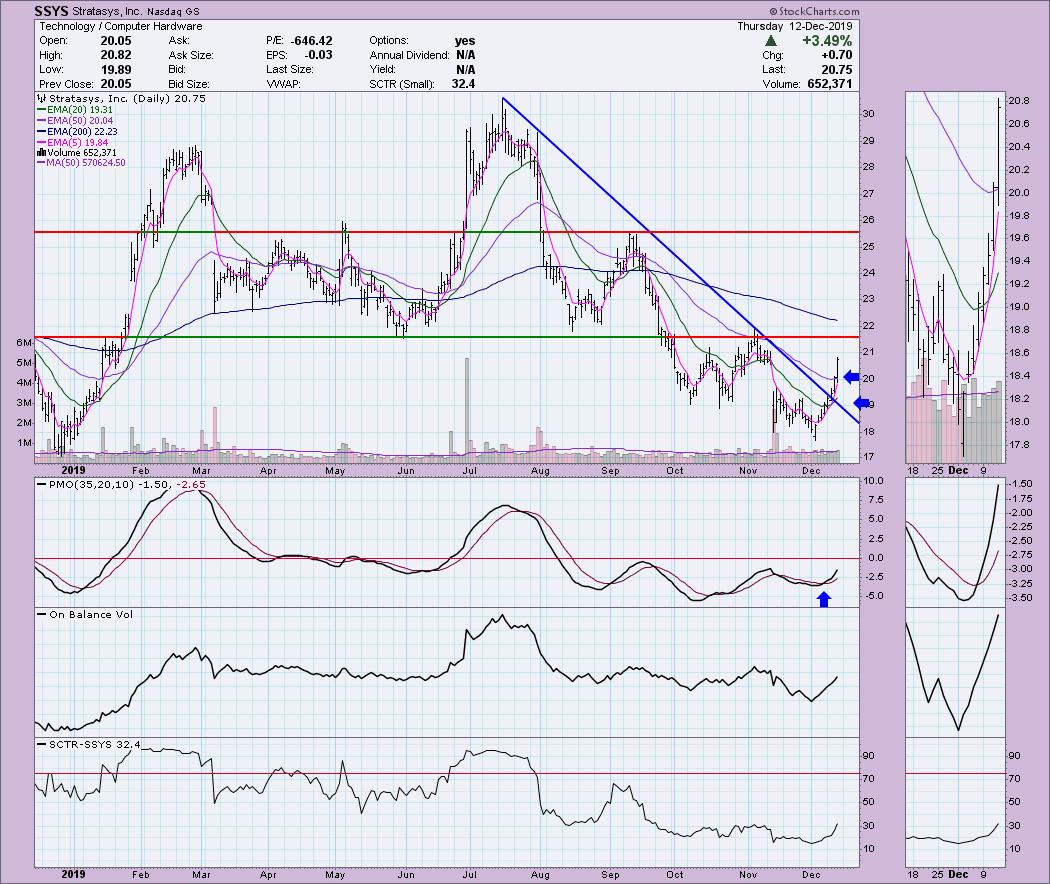Click the P/E value -646.42

pos(311,41)
